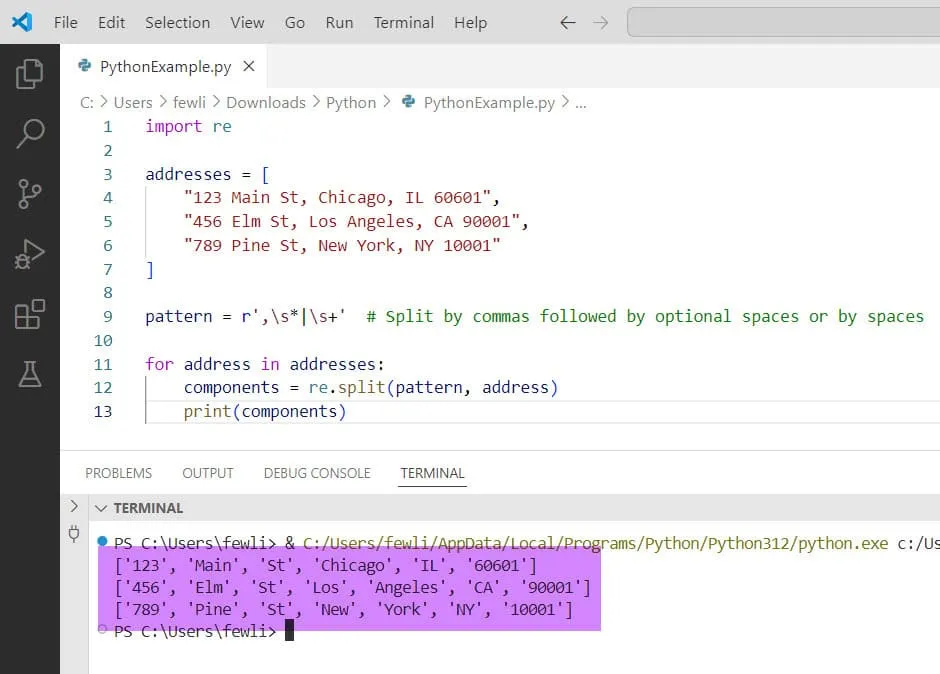Click the Downloads breadcrumb folder
Image resolution: width=940 pixels, height=674 pixels.
265,102
